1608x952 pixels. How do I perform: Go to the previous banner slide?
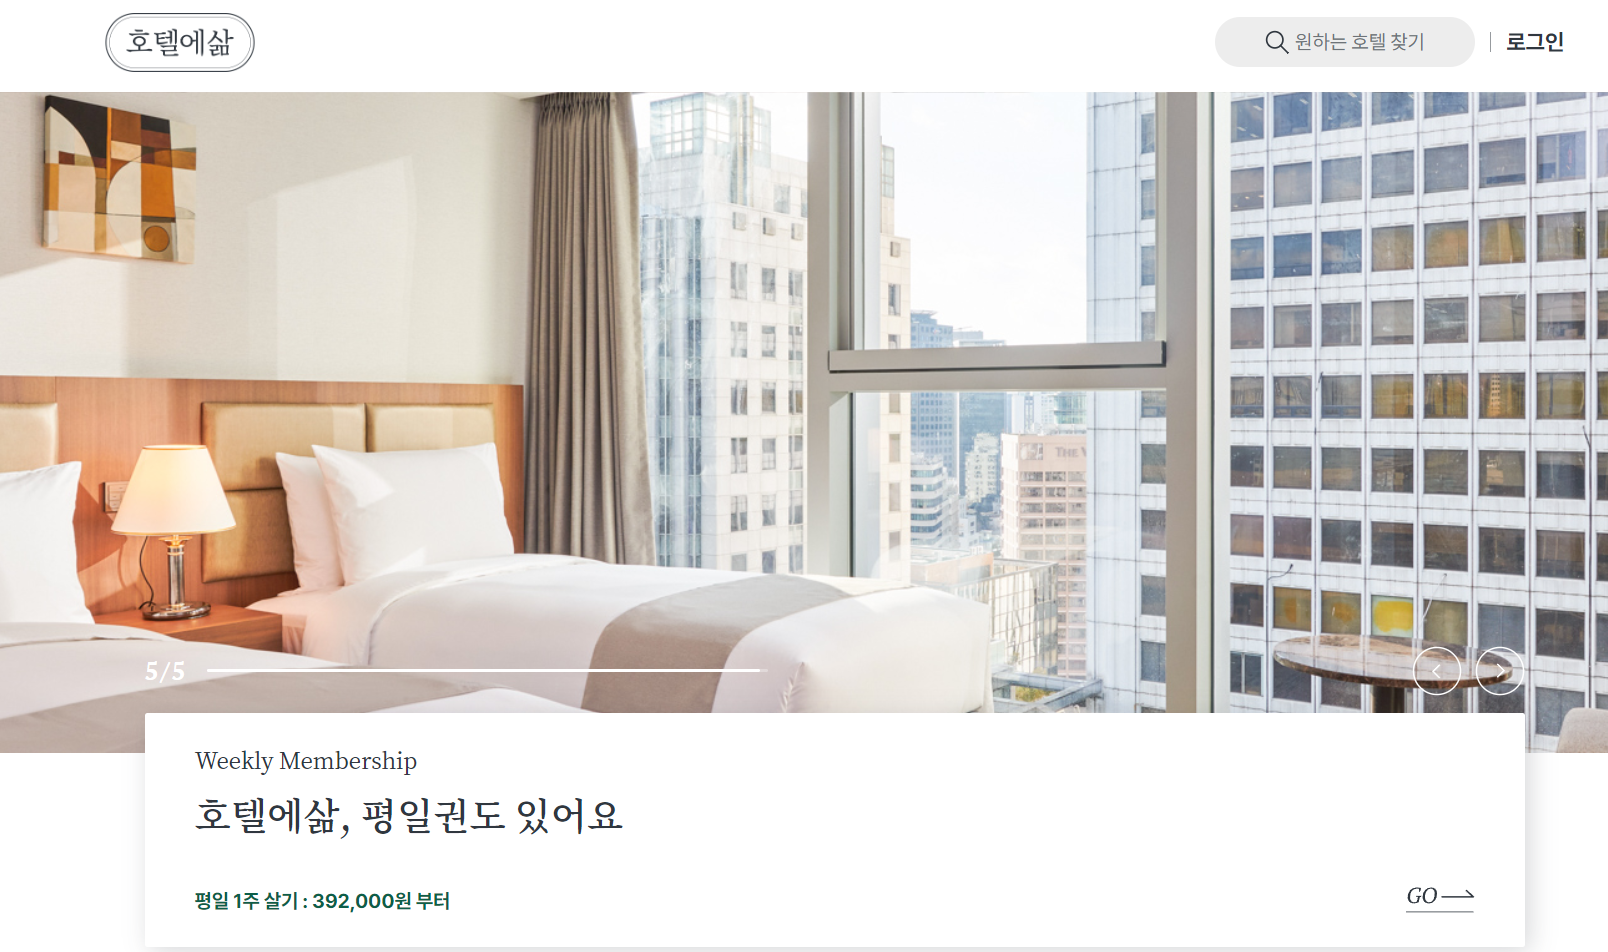1437,671
